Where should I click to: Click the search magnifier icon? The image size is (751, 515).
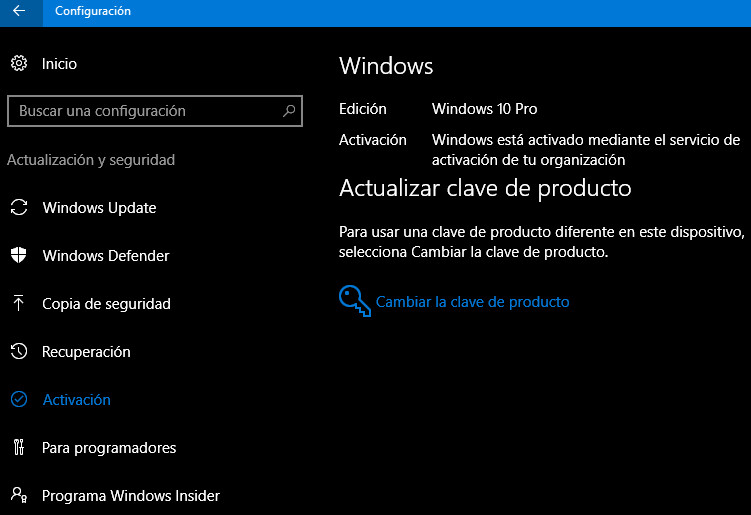(289, 111)
